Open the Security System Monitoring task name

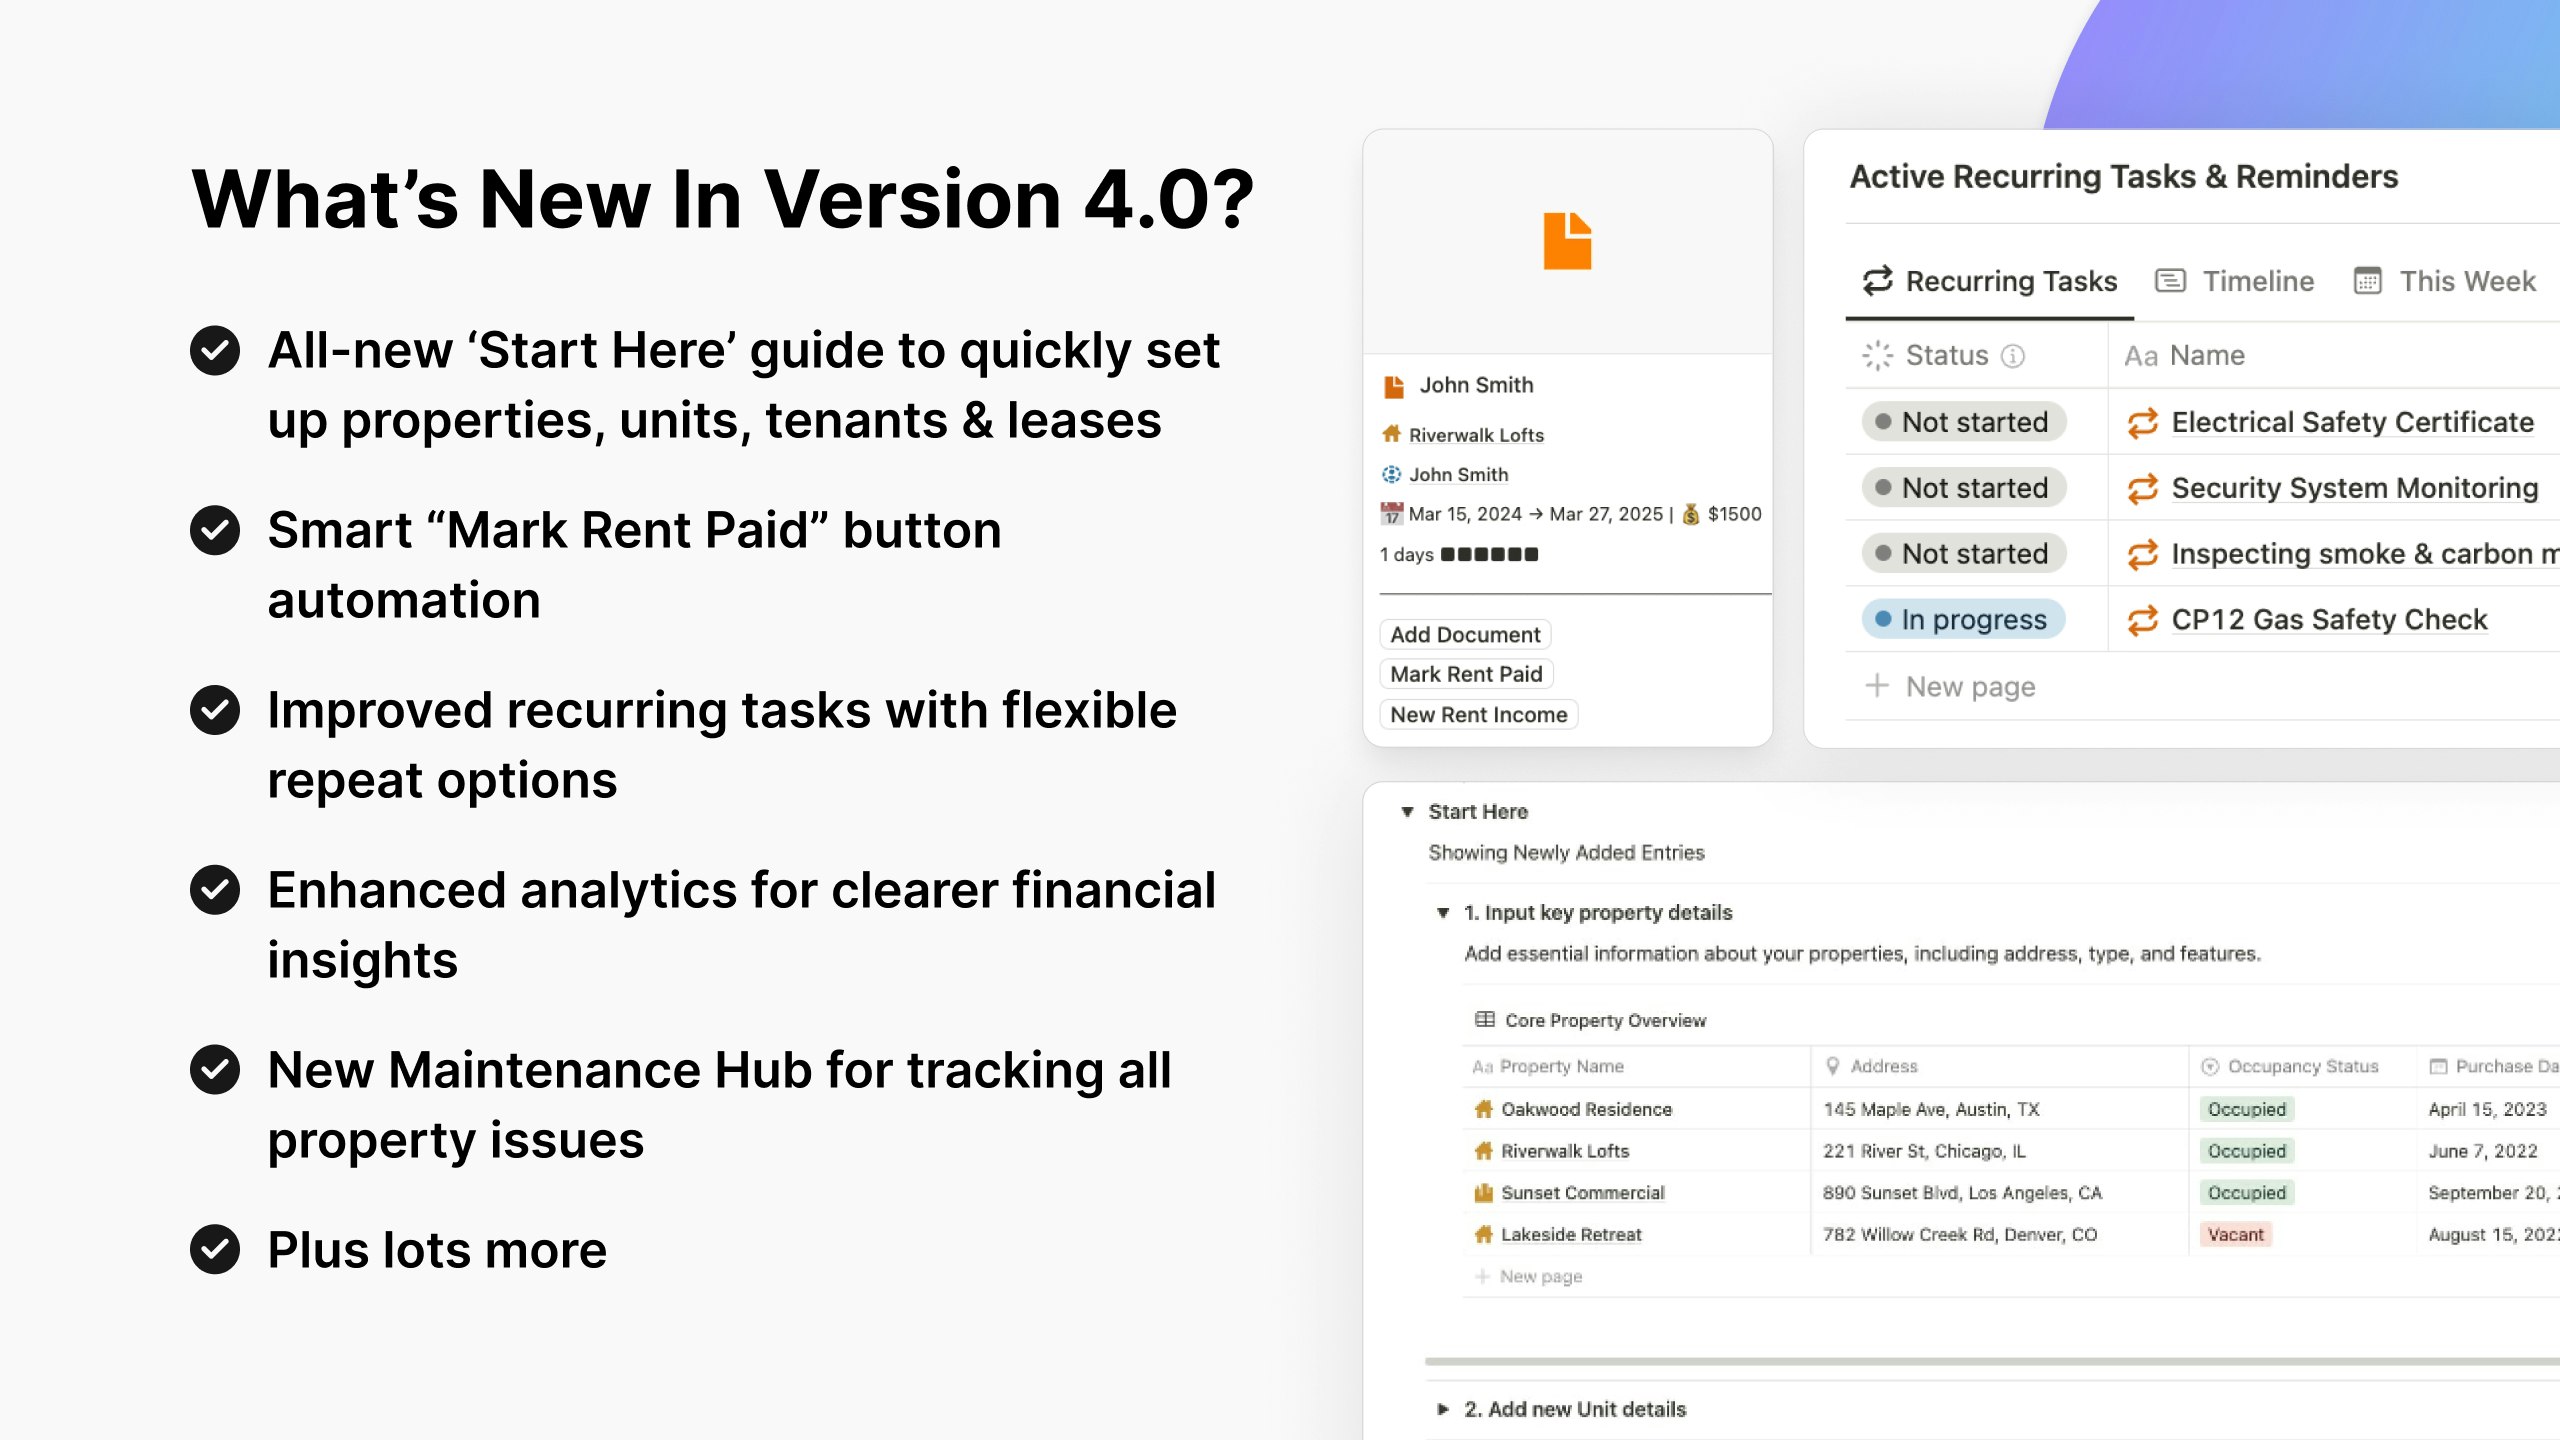(2355, 488)
